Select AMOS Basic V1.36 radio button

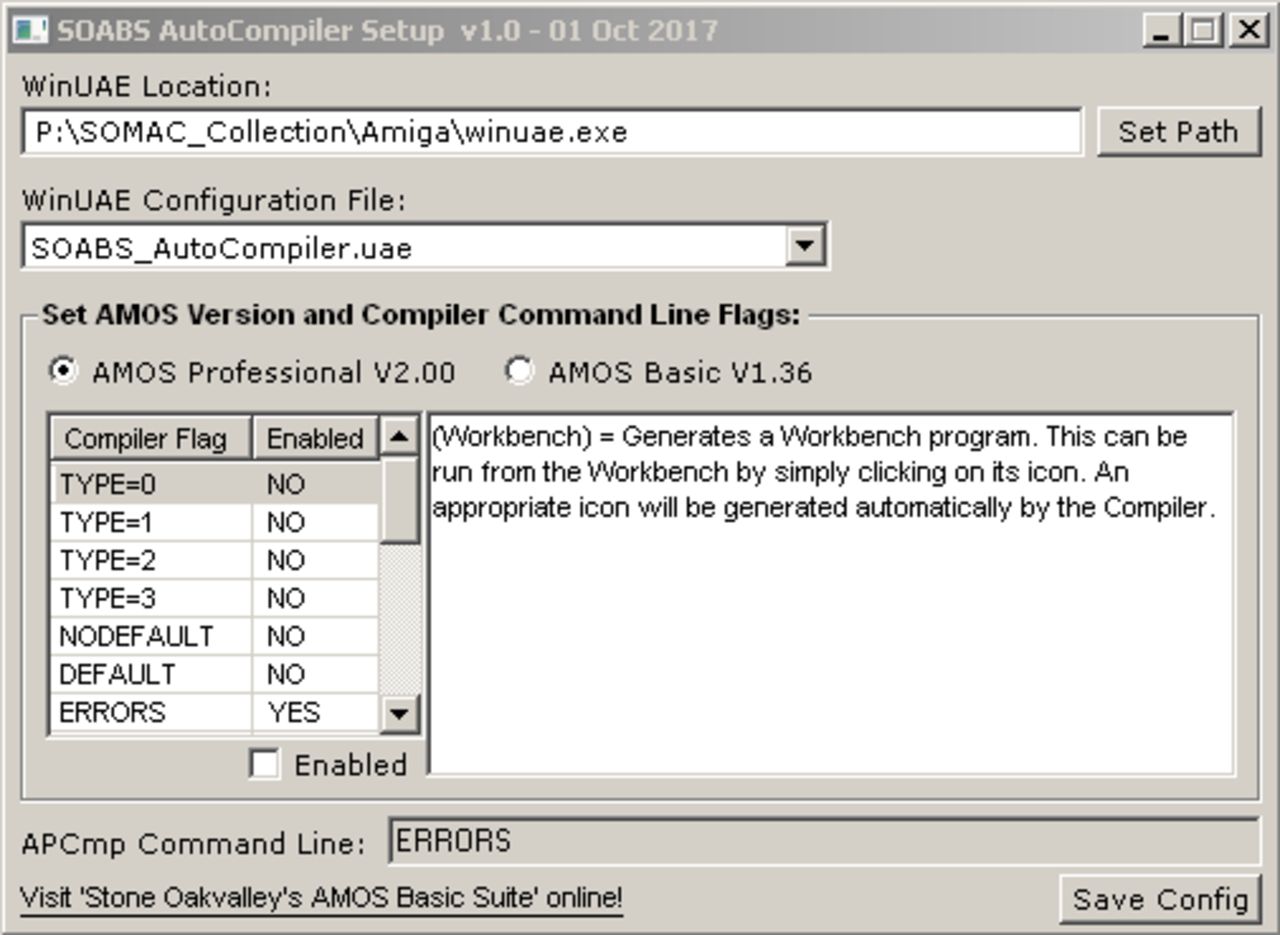(x=519, y=372)
